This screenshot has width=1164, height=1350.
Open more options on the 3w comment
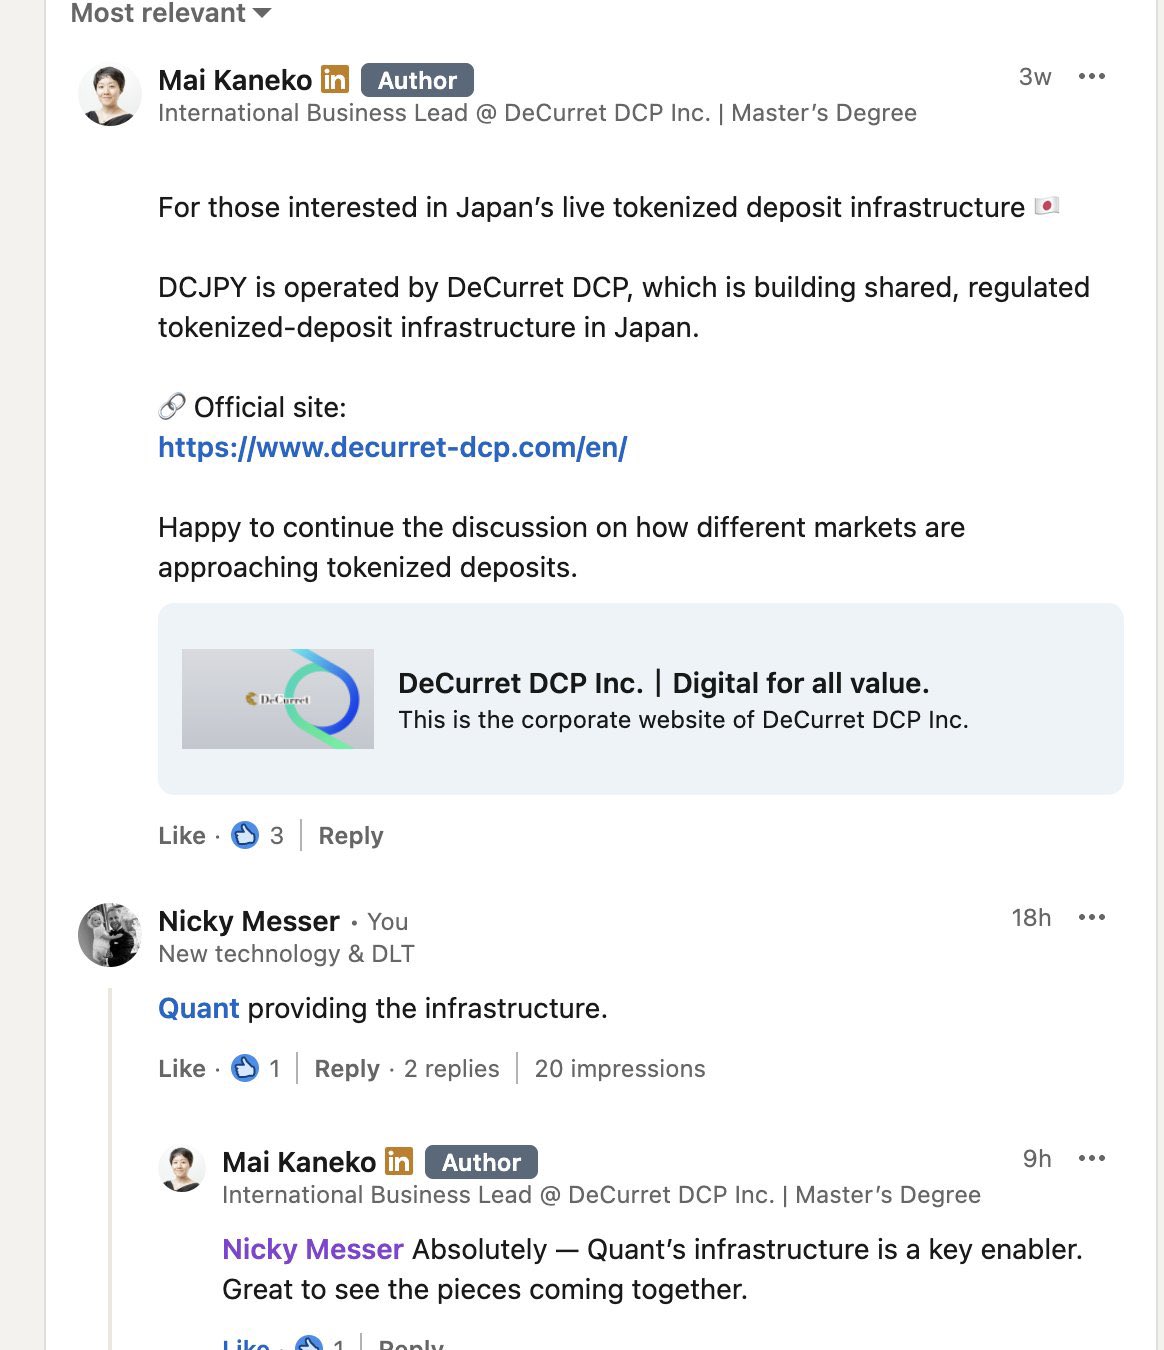[x=1091, y=77]
